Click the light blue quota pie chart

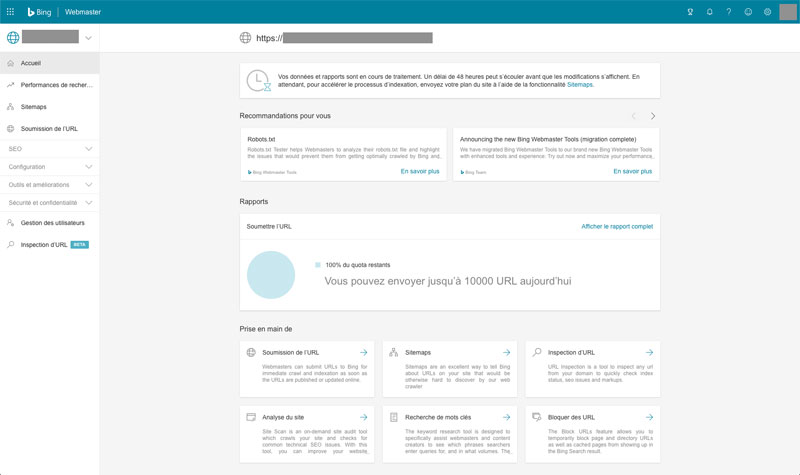click(271, 274)
